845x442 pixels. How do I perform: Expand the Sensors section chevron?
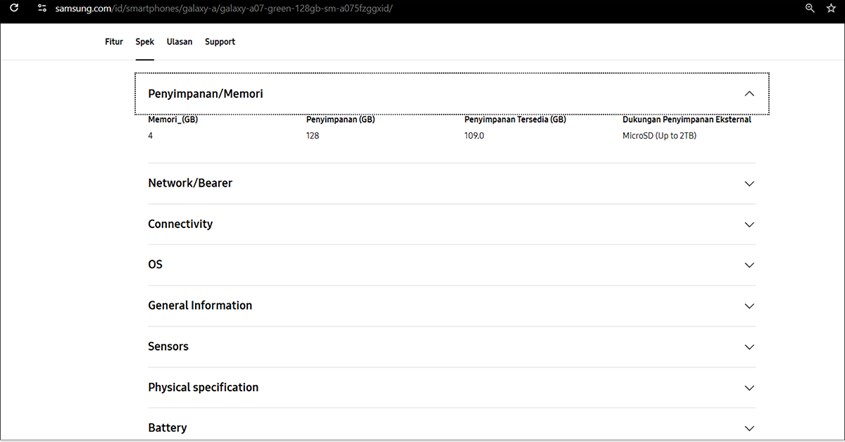click(749, 347)
